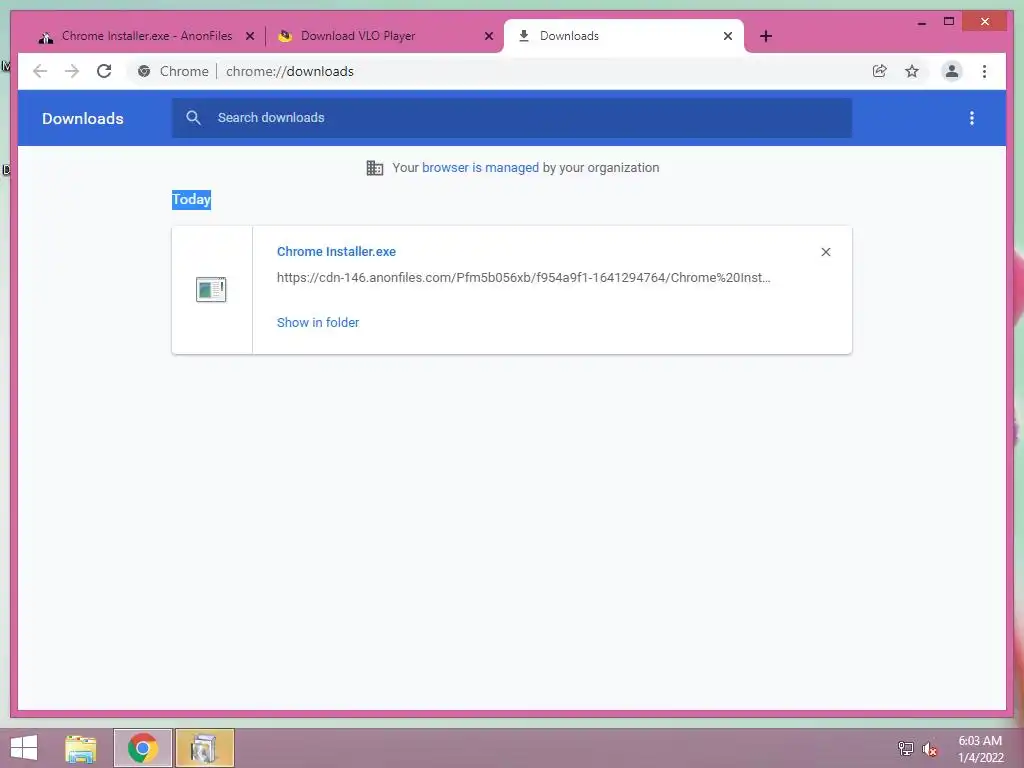Close the Downloads tab
The image size is (1024, 768).
tap(728, 37)
